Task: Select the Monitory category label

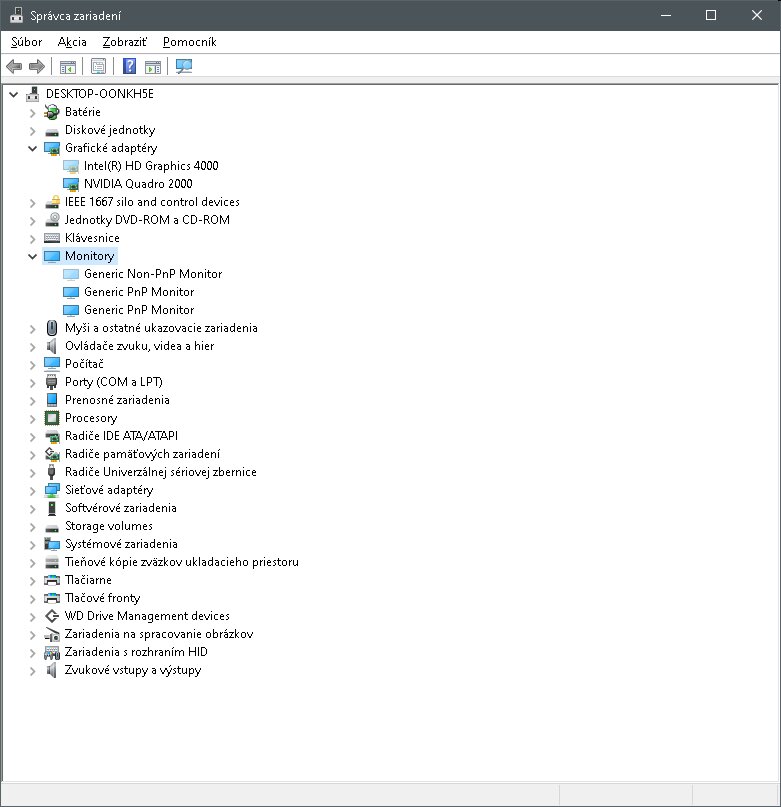Action: (90, 256)
